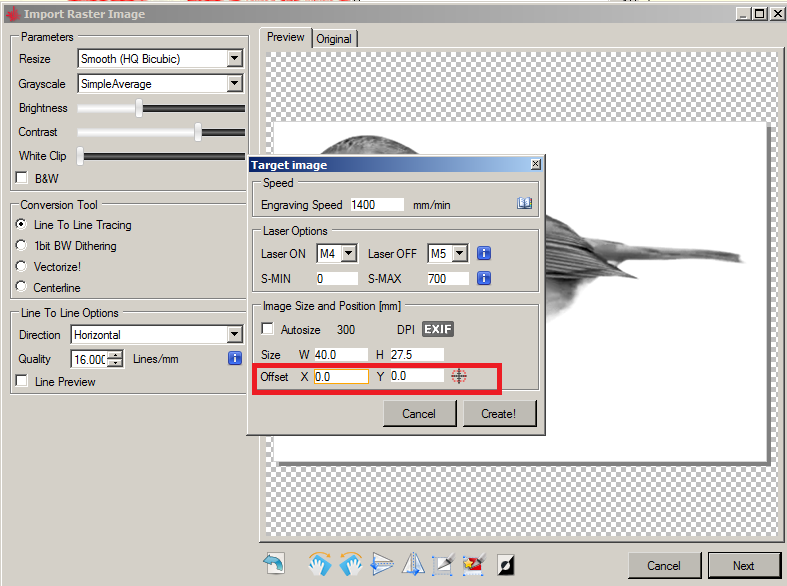Screen dimensions: 787x586
Task: Click the S-MIN input field
Action: [337, 278]
